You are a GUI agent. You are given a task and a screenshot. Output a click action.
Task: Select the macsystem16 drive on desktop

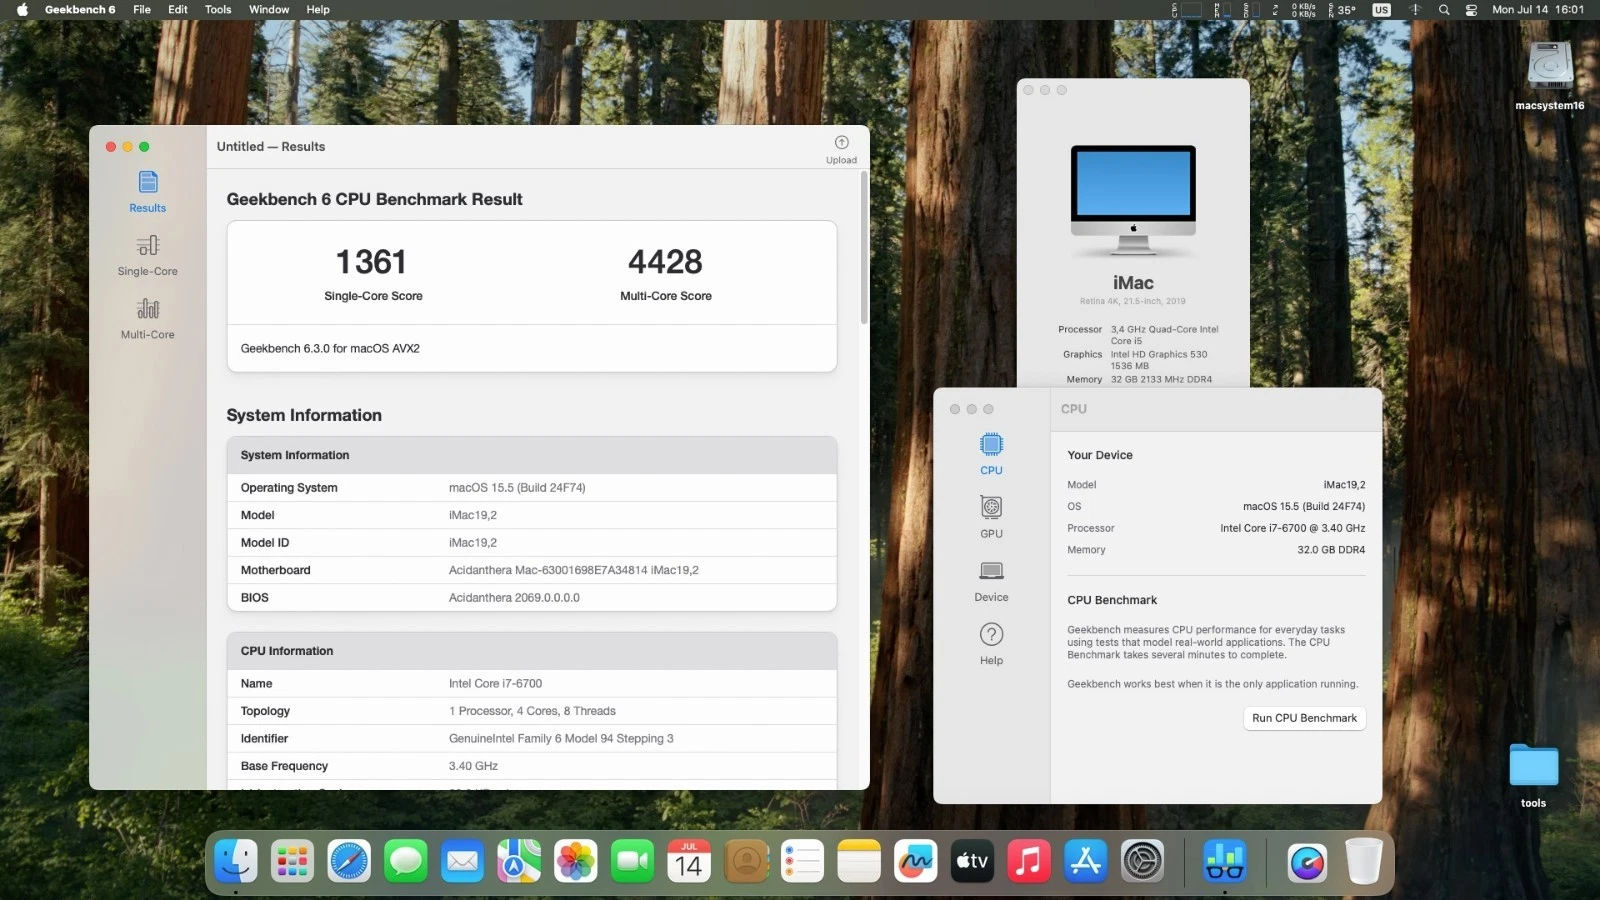pyautogui.click(x=1549, y=75)
